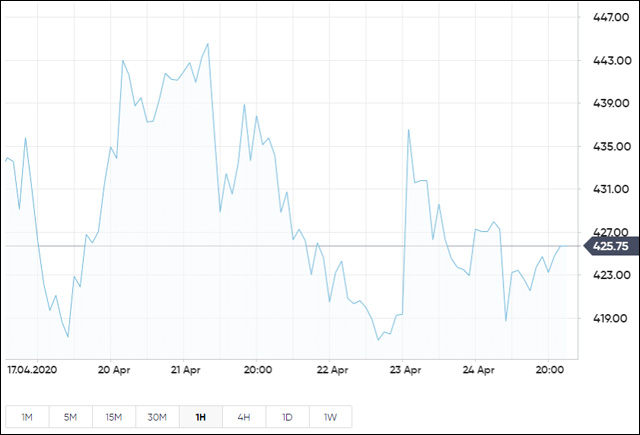Viewport: 640px width, 435px height.
Task: Select the 1M timeframe button
Action: click(x=26, y=416)
